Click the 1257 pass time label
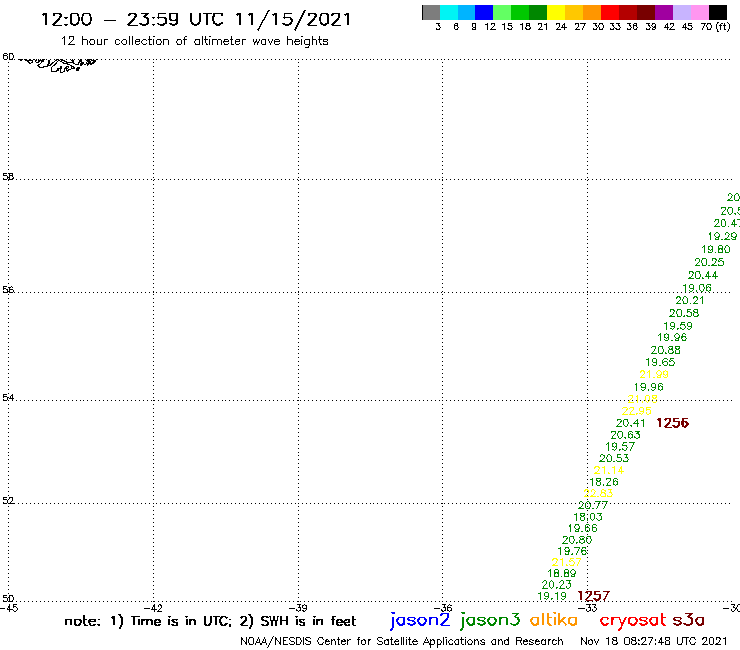740x650 pixels. tap(594, 596)
